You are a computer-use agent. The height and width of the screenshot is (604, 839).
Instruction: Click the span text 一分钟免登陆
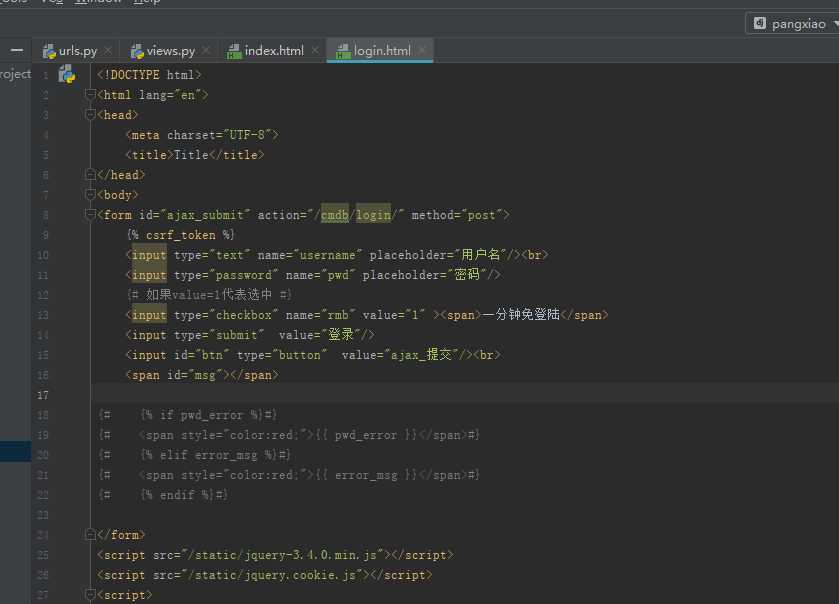point(521,315)
